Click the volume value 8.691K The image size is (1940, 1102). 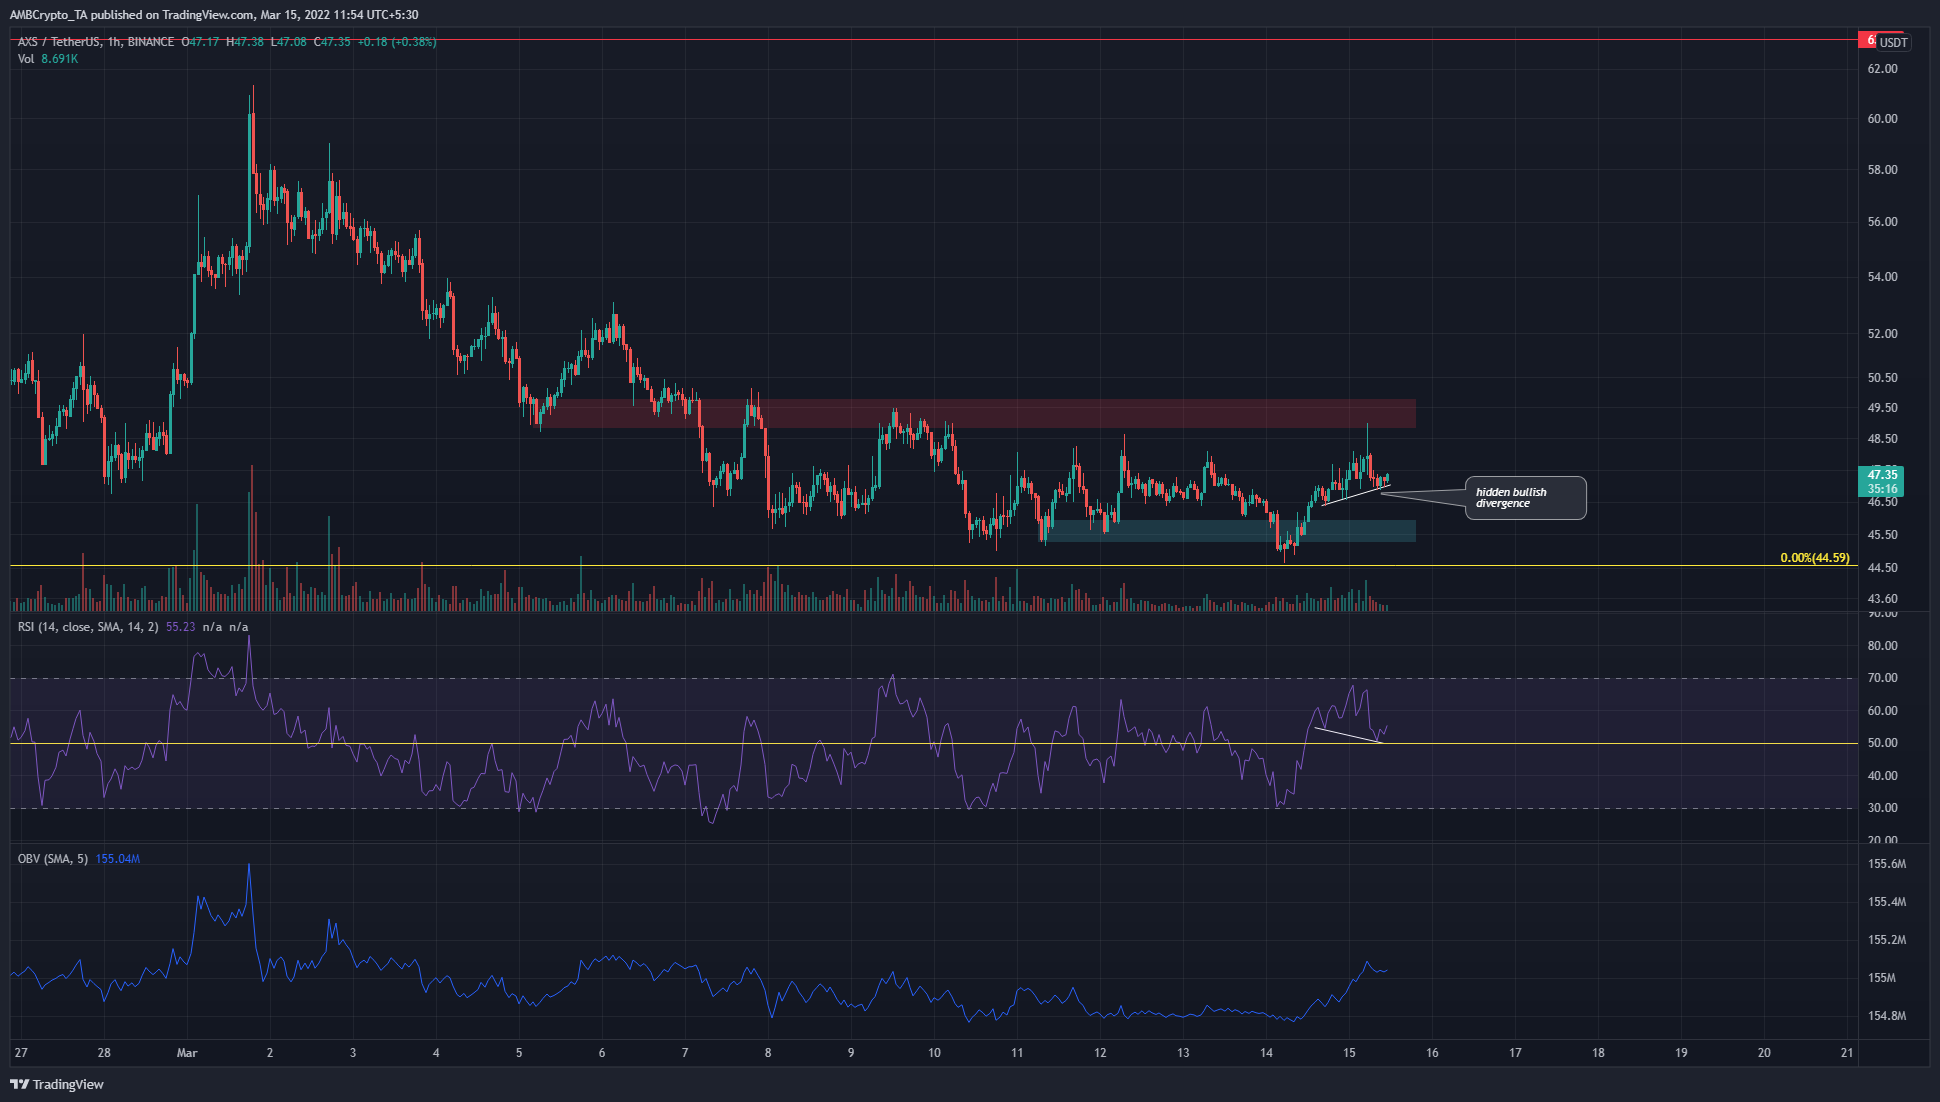[x=59, y=59]
